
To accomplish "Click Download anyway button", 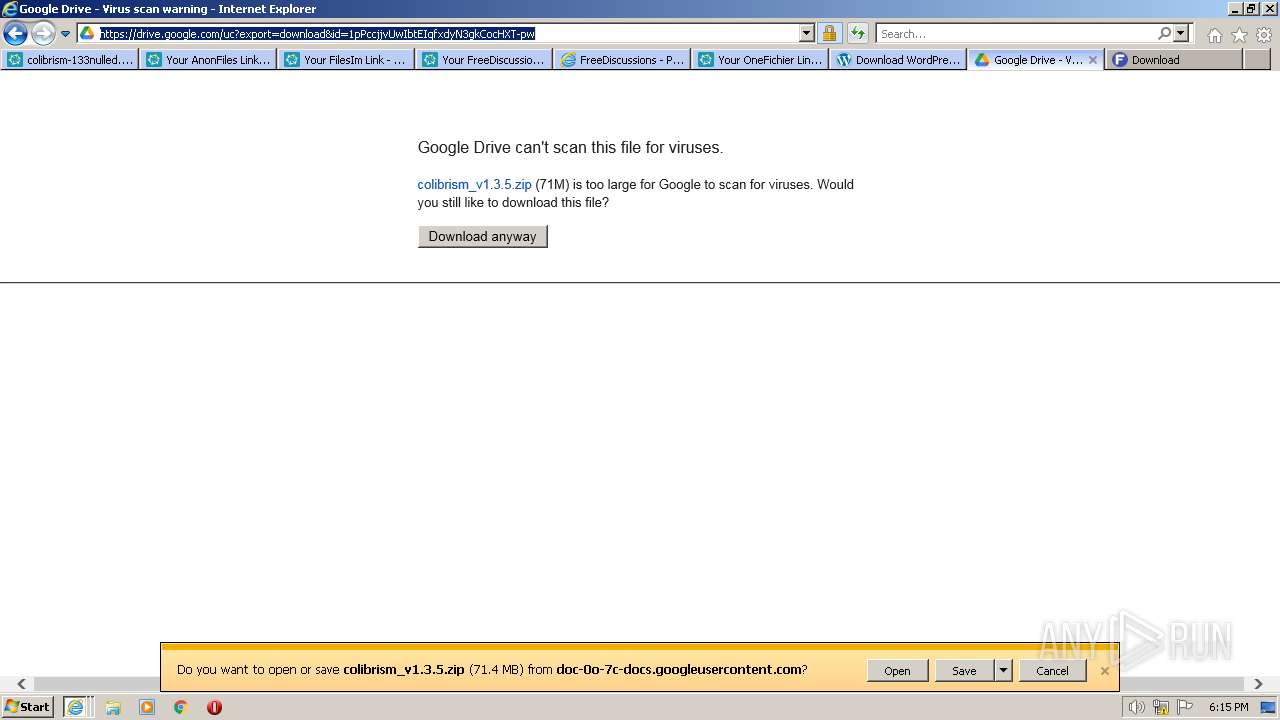I will pos(483,237).
